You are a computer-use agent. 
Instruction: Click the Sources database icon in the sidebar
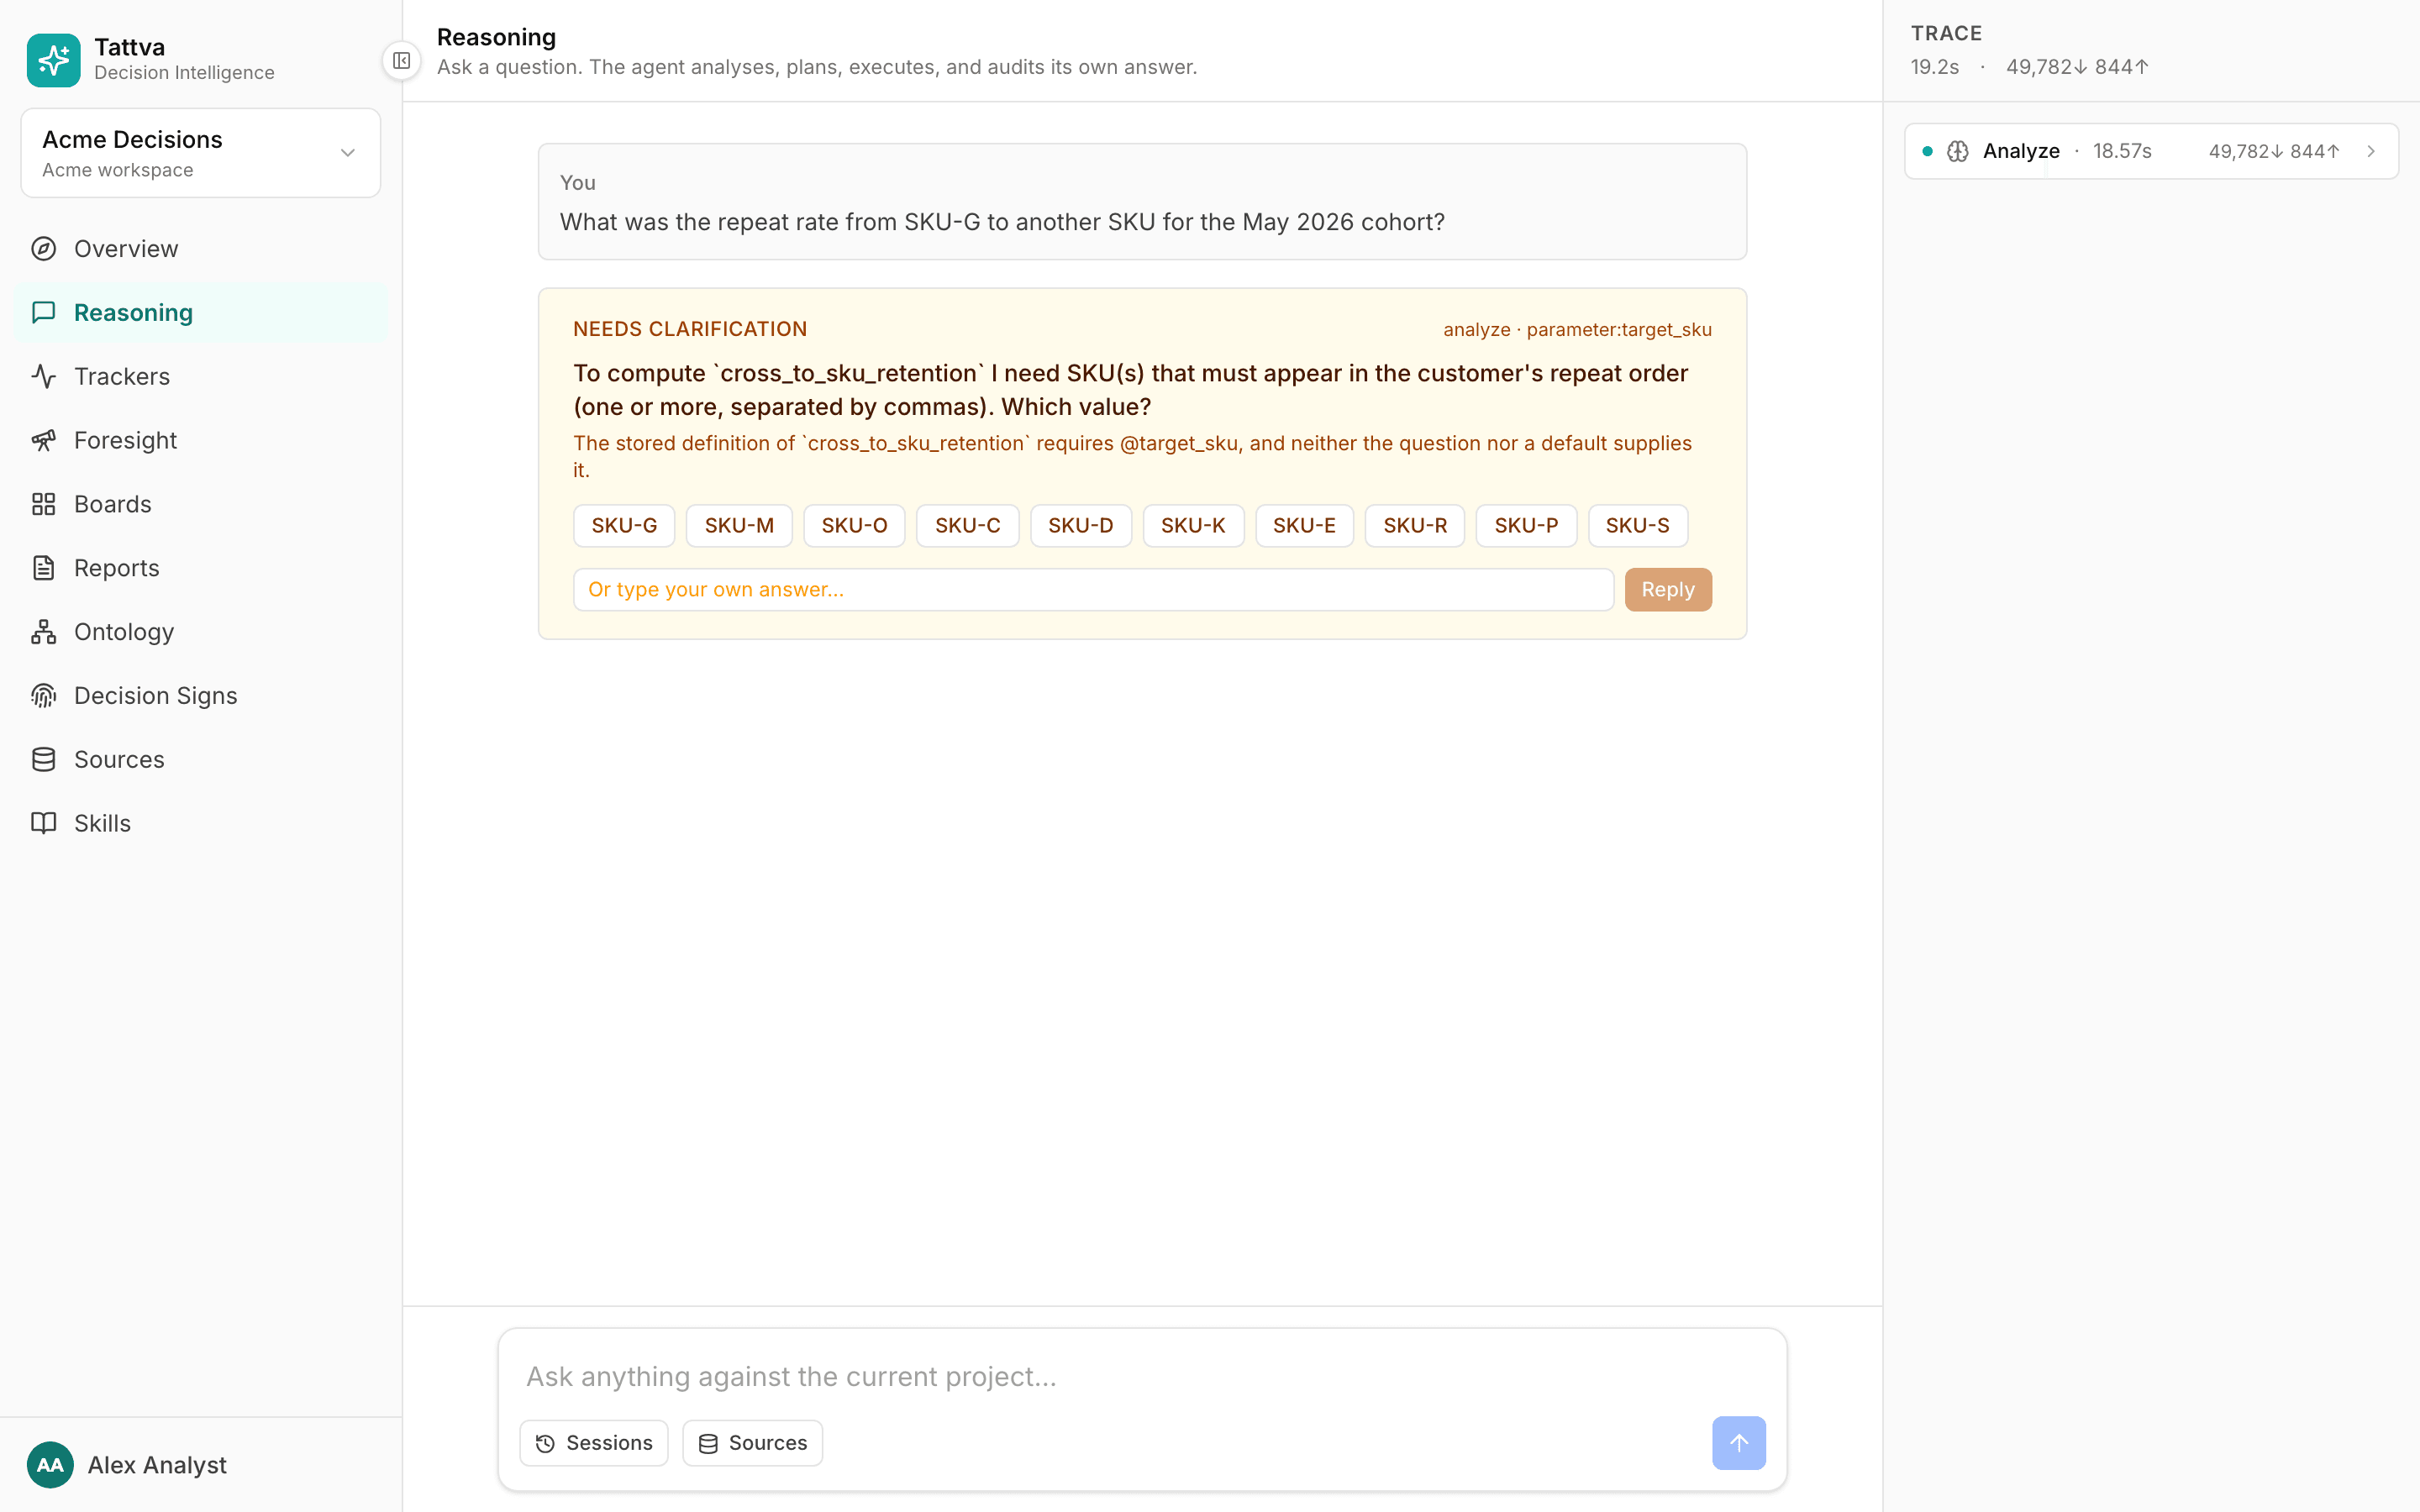click(x=44, y=760)
